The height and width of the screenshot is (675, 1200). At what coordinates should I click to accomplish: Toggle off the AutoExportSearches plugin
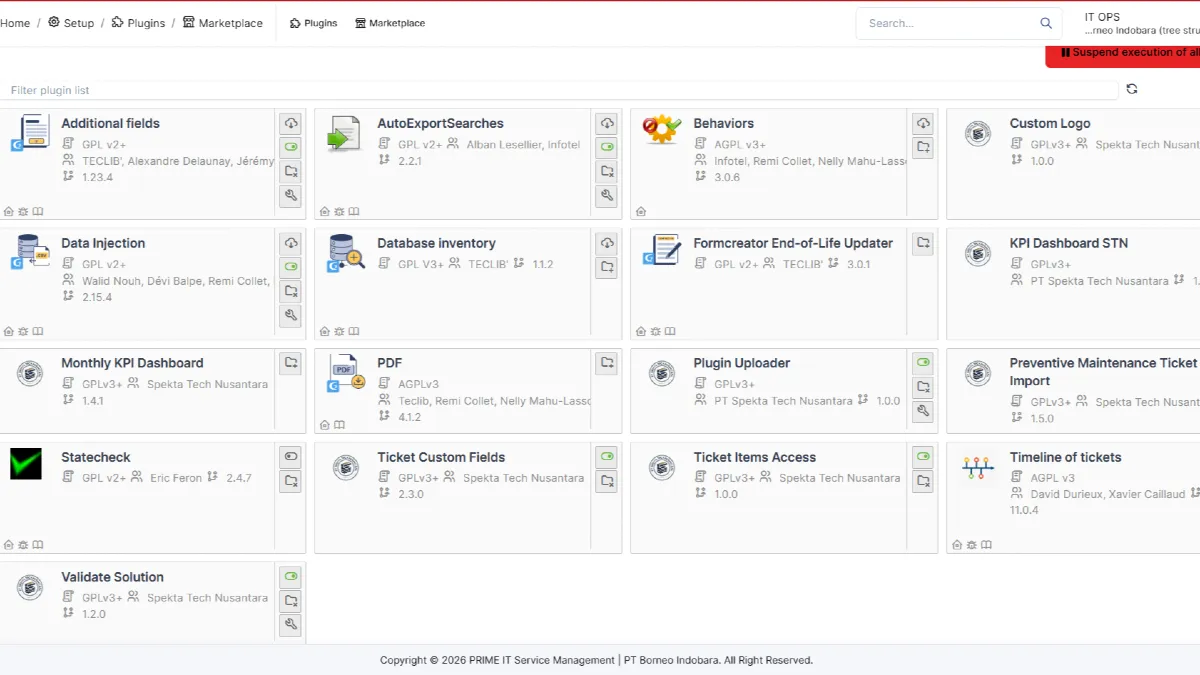[x=607, y=148]
